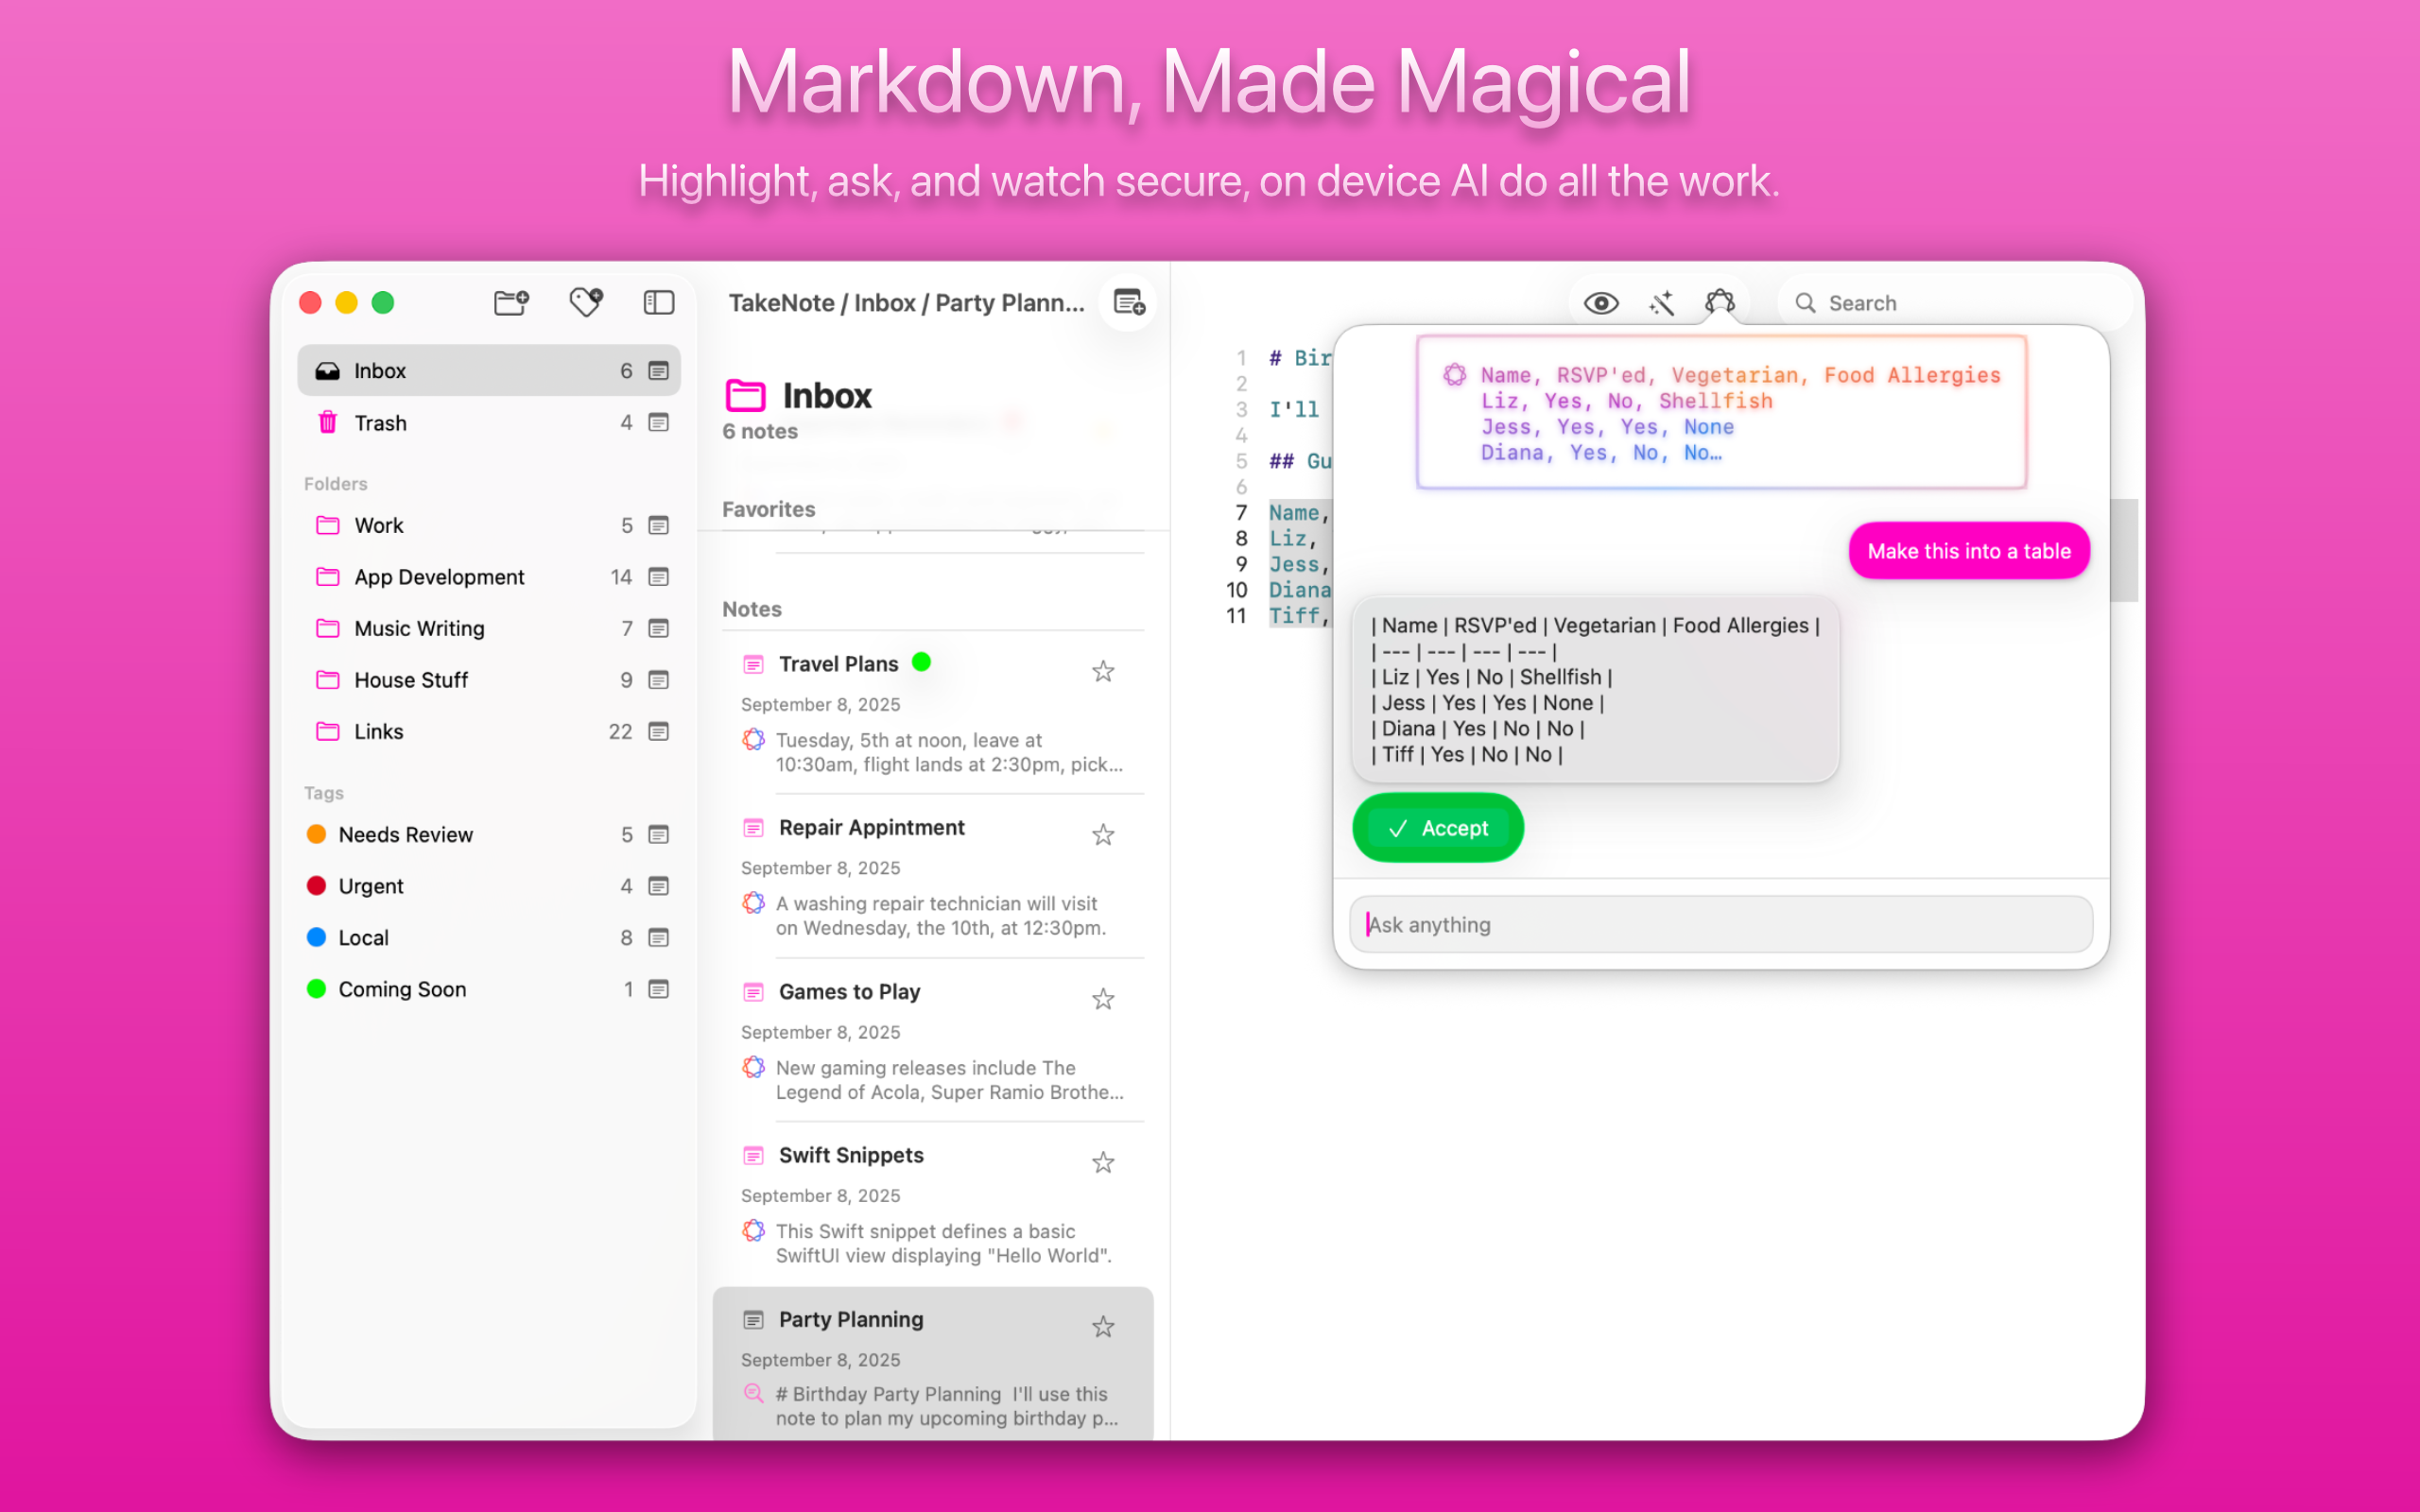
Task: Click the generated markdown table response
Action: (1595, 690)
